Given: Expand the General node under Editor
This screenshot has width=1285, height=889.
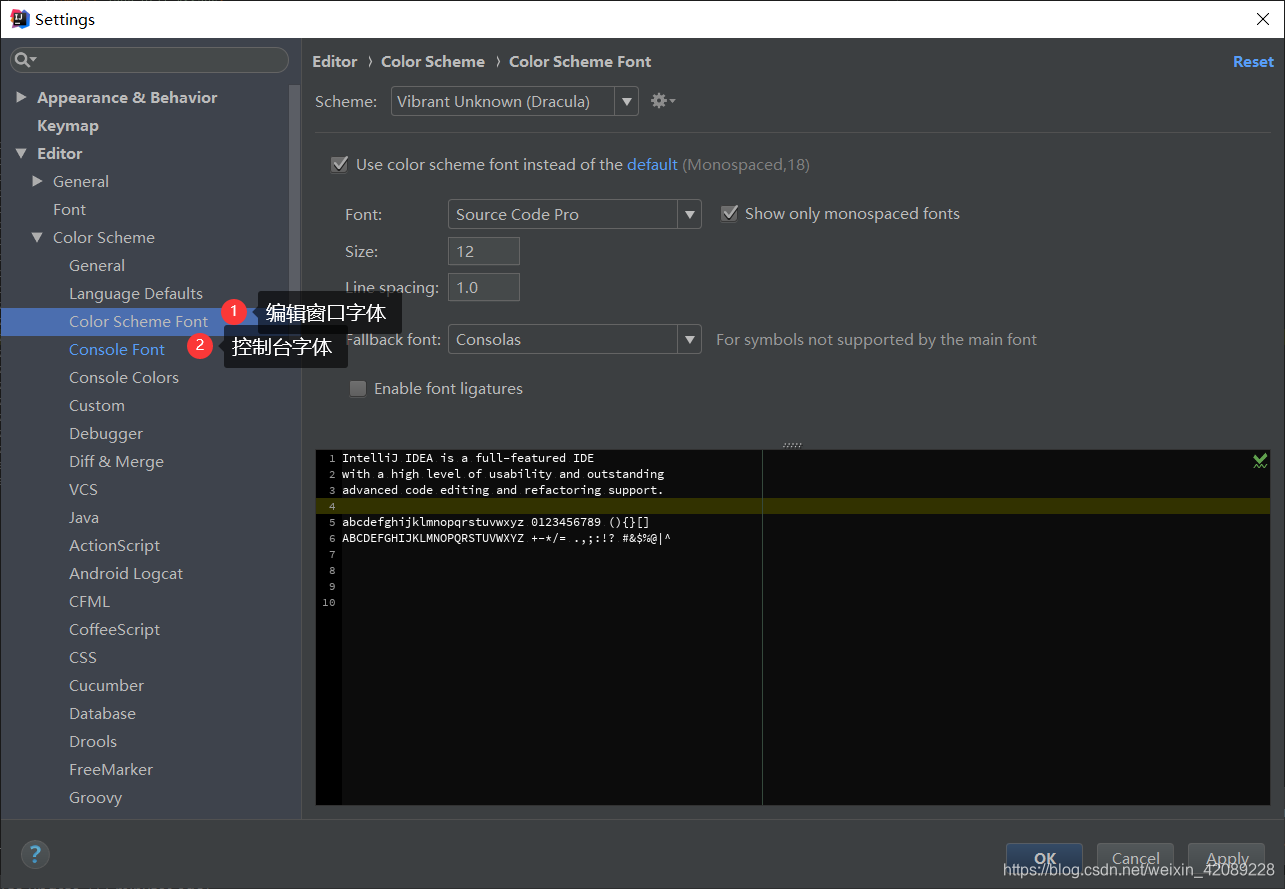Looking at the screenshot, I should [x=37, y=181].
